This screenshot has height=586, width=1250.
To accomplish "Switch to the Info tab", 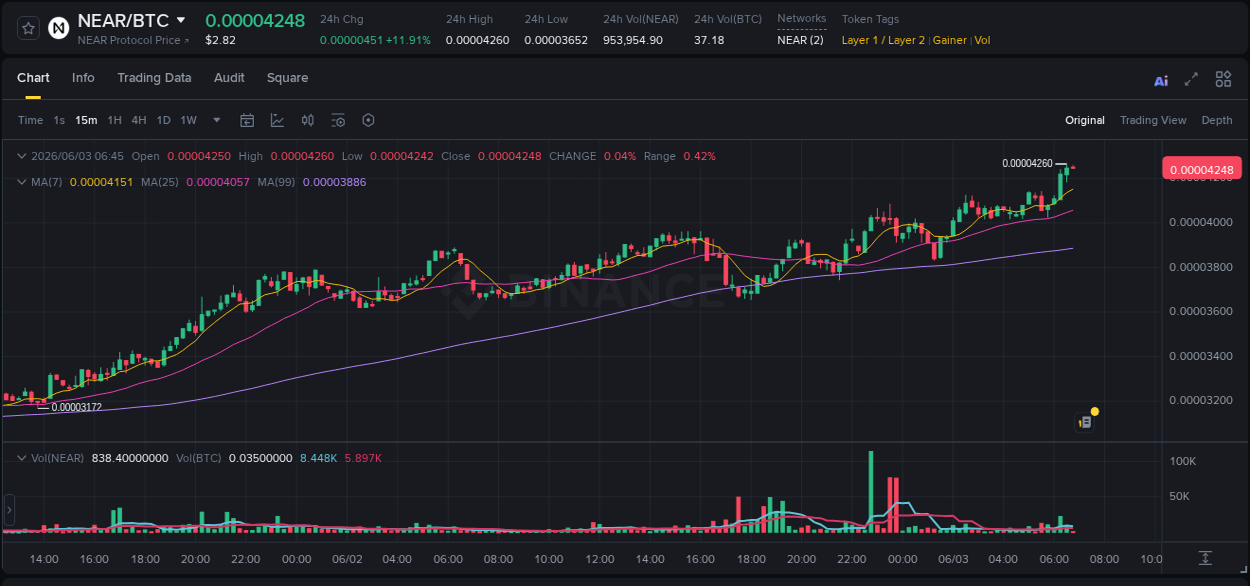I will (83, 78).
